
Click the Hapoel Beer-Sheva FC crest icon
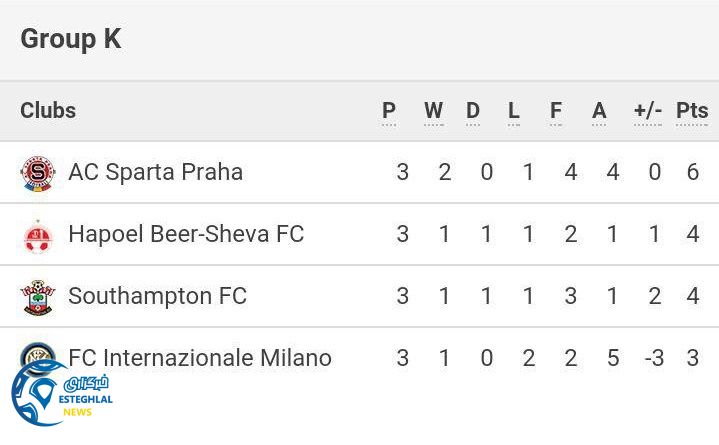point(38,235)
